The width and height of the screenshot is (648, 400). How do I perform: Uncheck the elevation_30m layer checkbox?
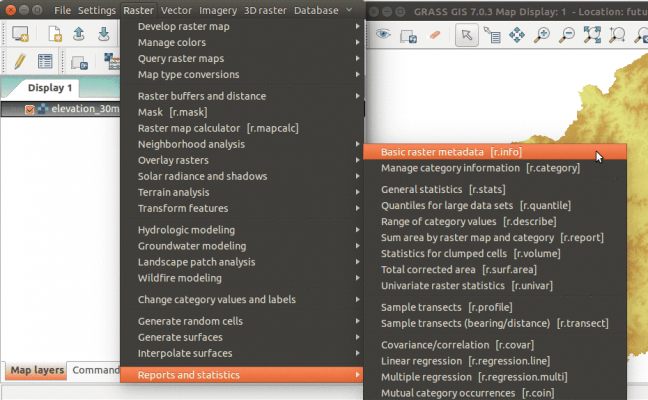click(29, 109)
